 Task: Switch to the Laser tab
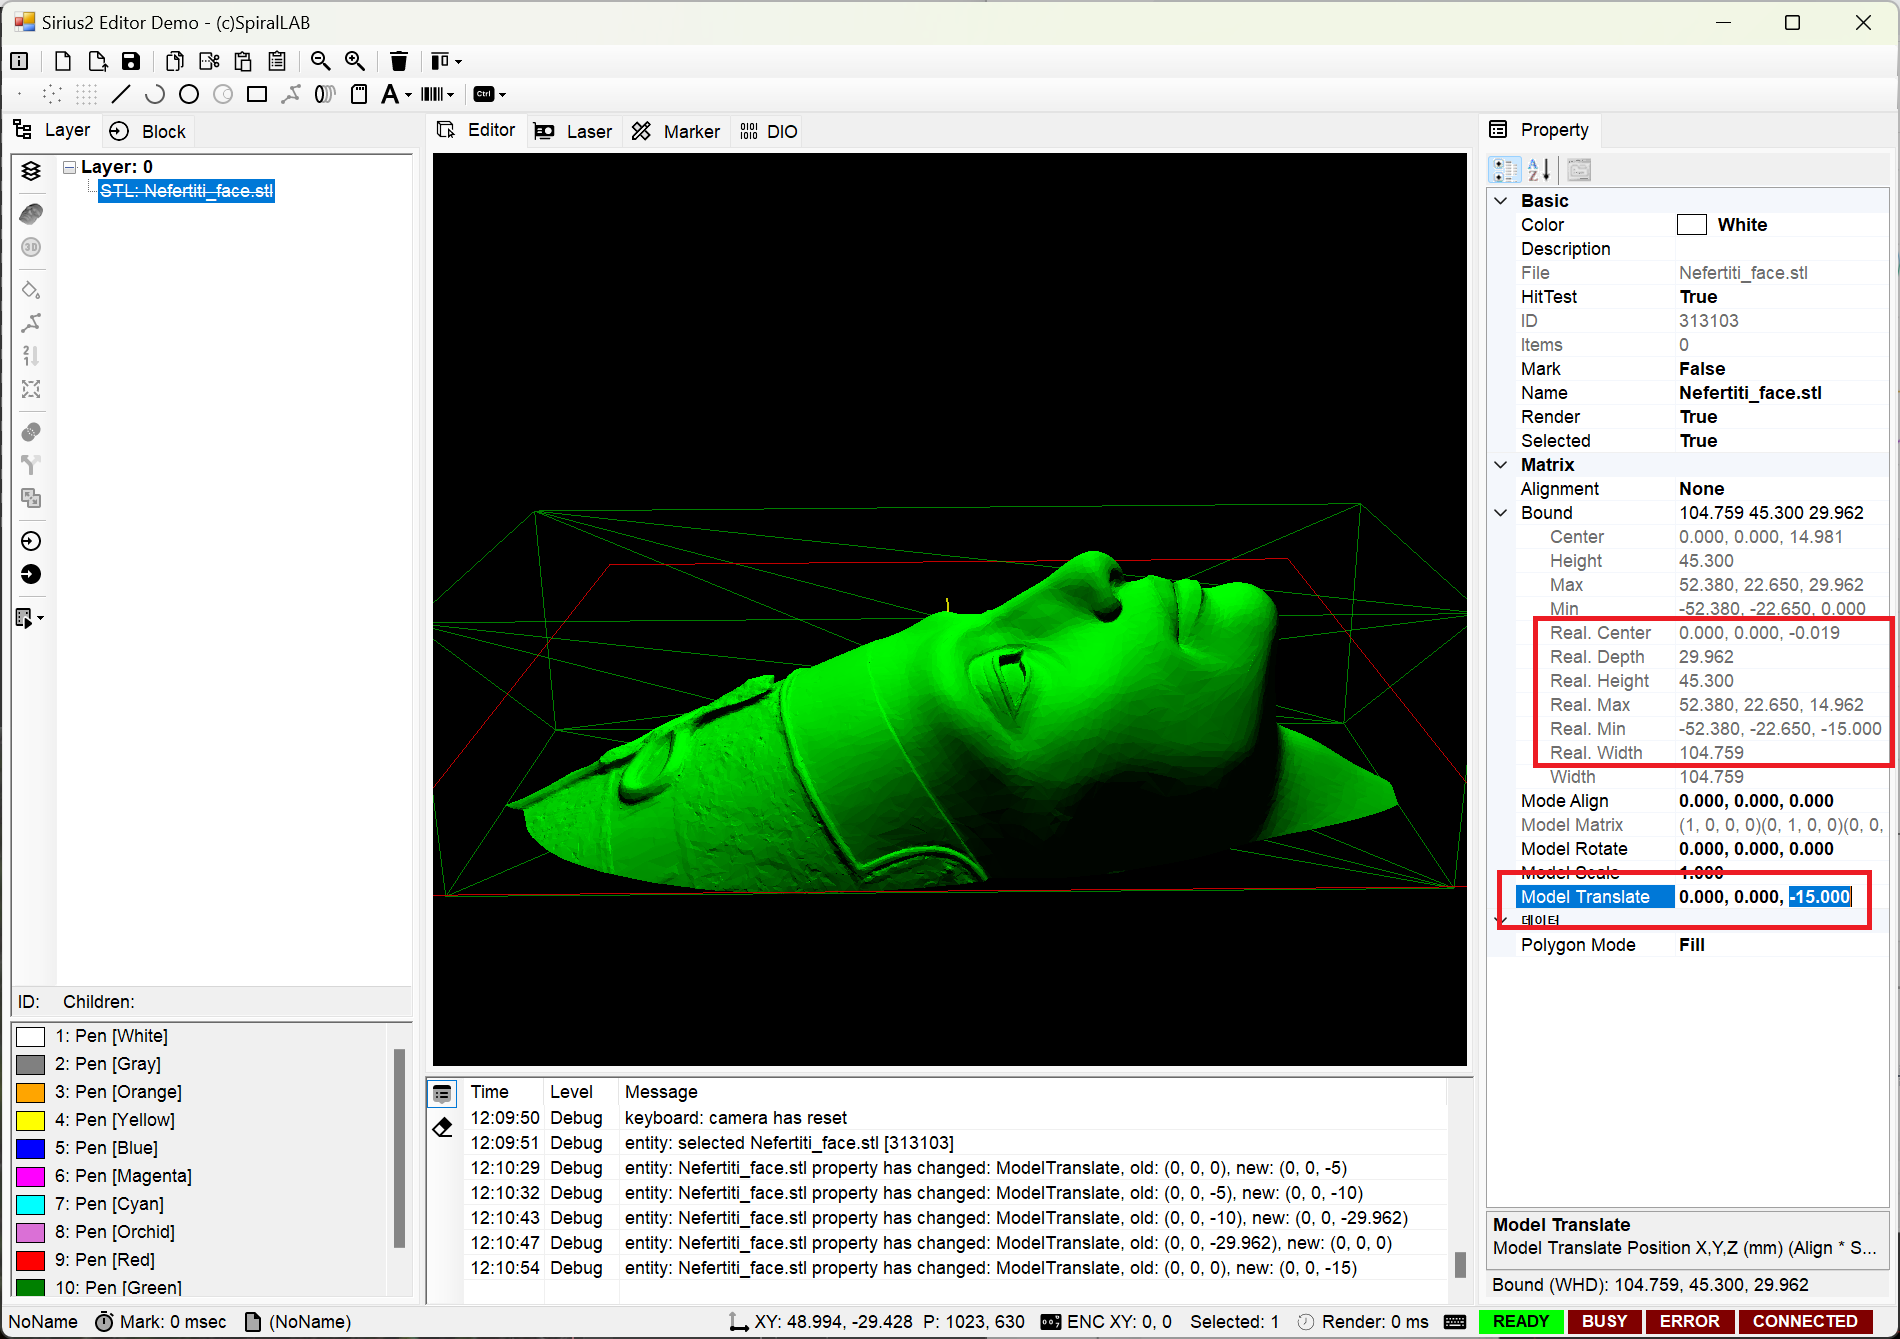(x=573, y=131)
